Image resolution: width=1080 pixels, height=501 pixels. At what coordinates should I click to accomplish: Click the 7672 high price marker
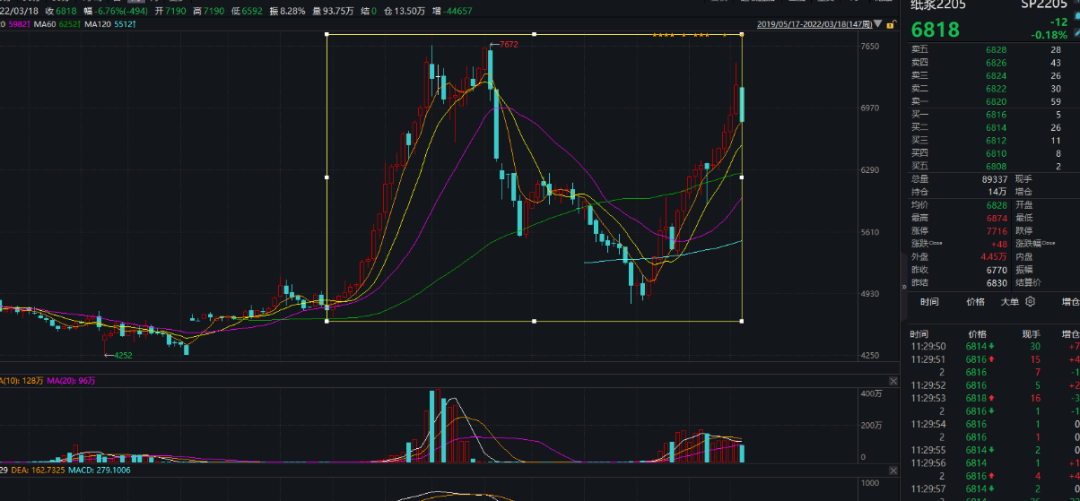[x=508, y=45]
